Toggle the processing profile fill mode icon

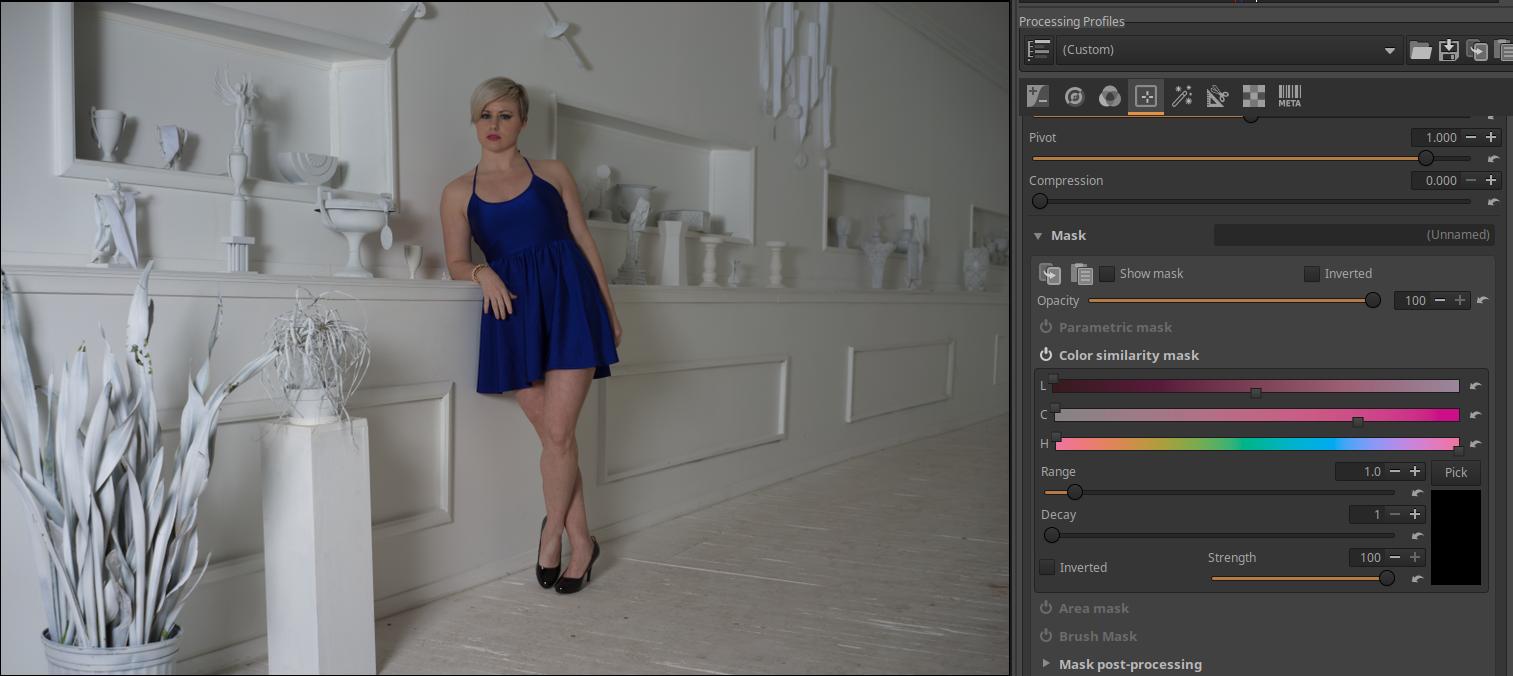point(1039,50)
